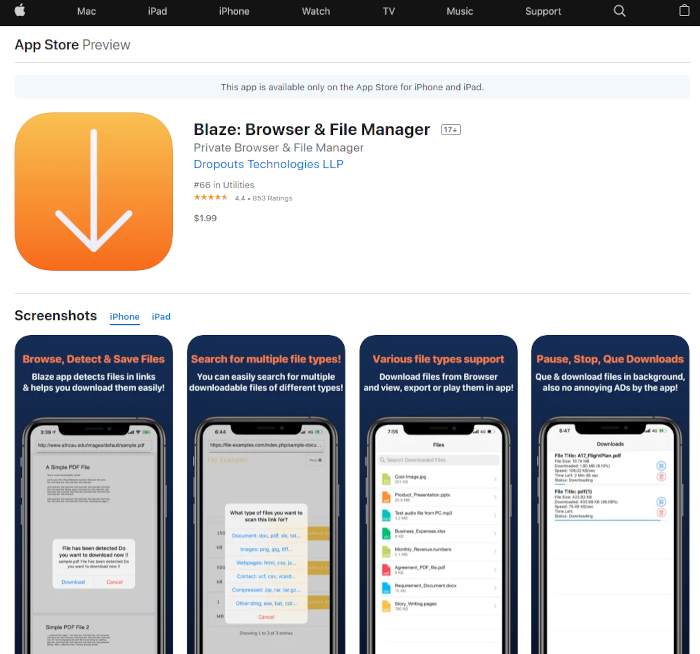Click the orange Blaze app icon
This screenshot has width=700, height=654.
(94, 191)
